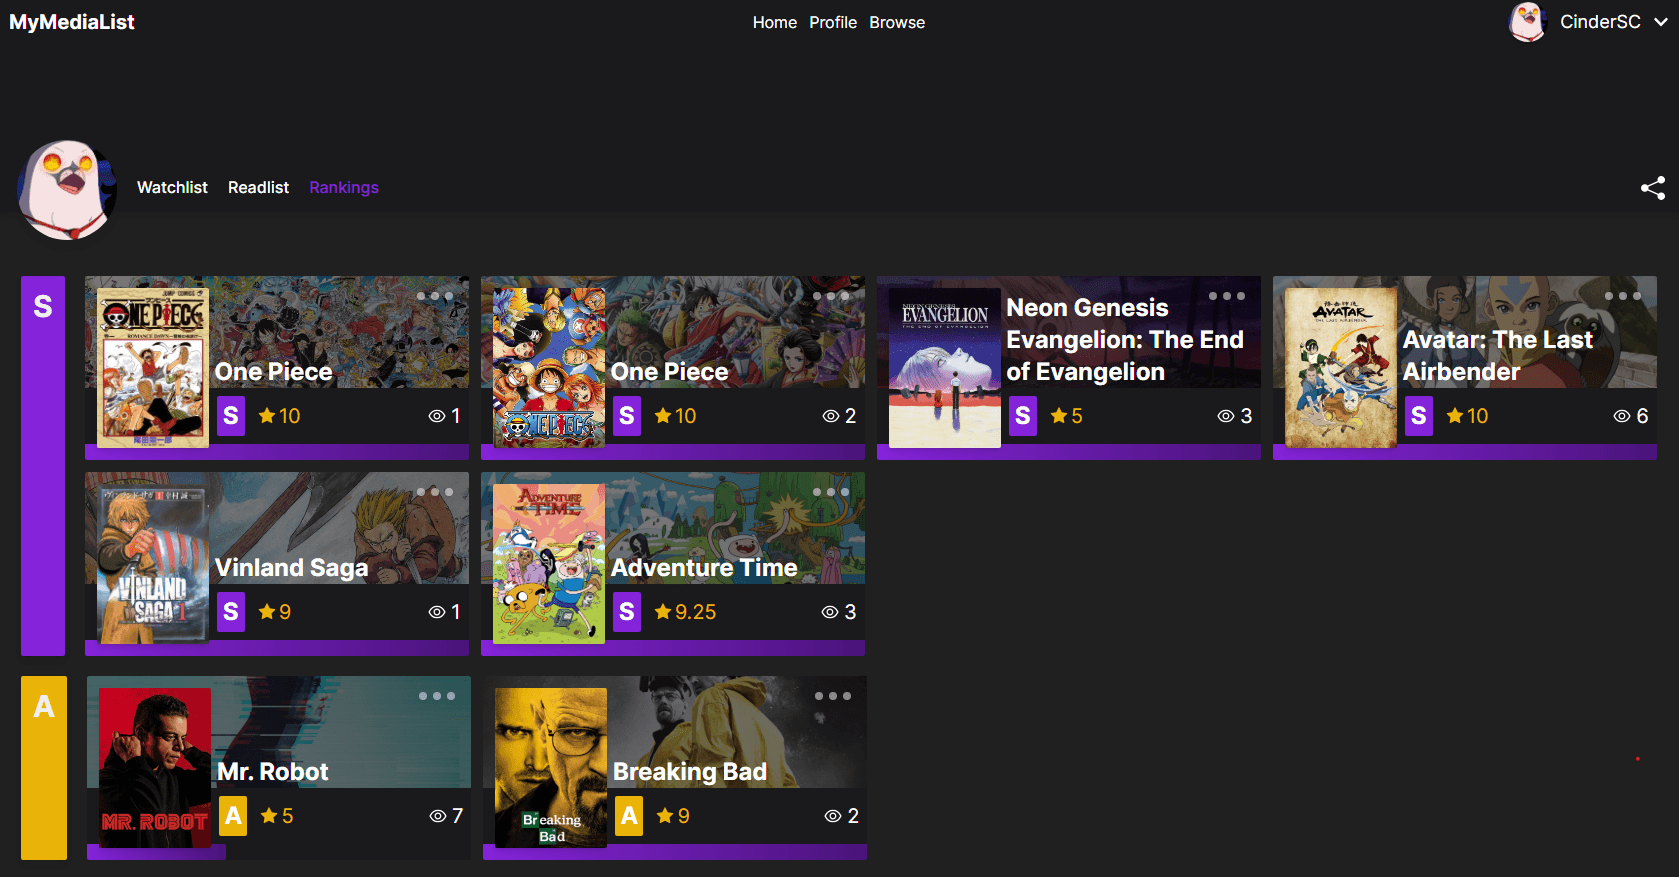Open the three-dot menu on Breaking Bad

pos(833,696)
